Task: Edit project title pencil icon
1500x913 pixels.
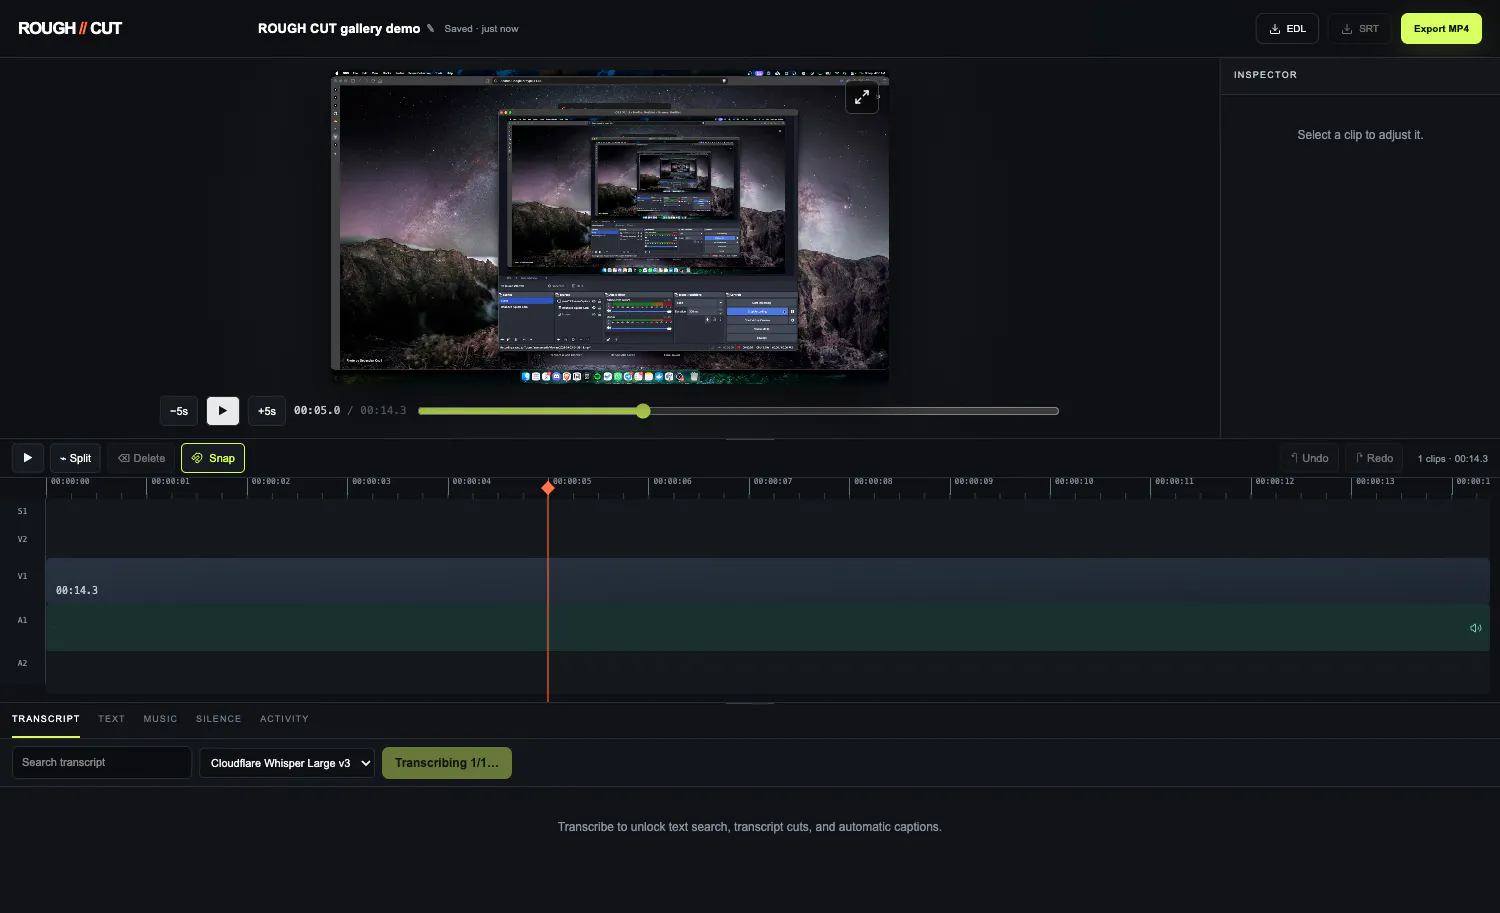Action: click(x=431, y=28)
